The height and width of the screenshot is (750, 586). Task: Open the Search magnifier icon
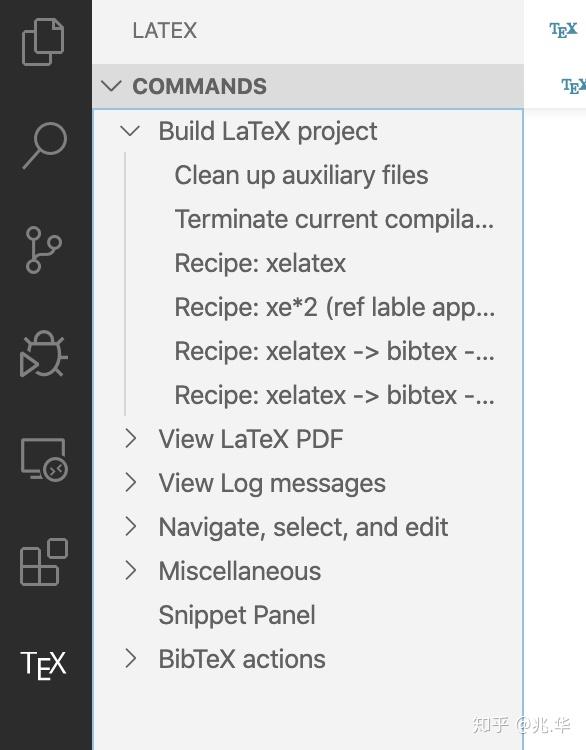pyautogui.click(x=44, y=145)
